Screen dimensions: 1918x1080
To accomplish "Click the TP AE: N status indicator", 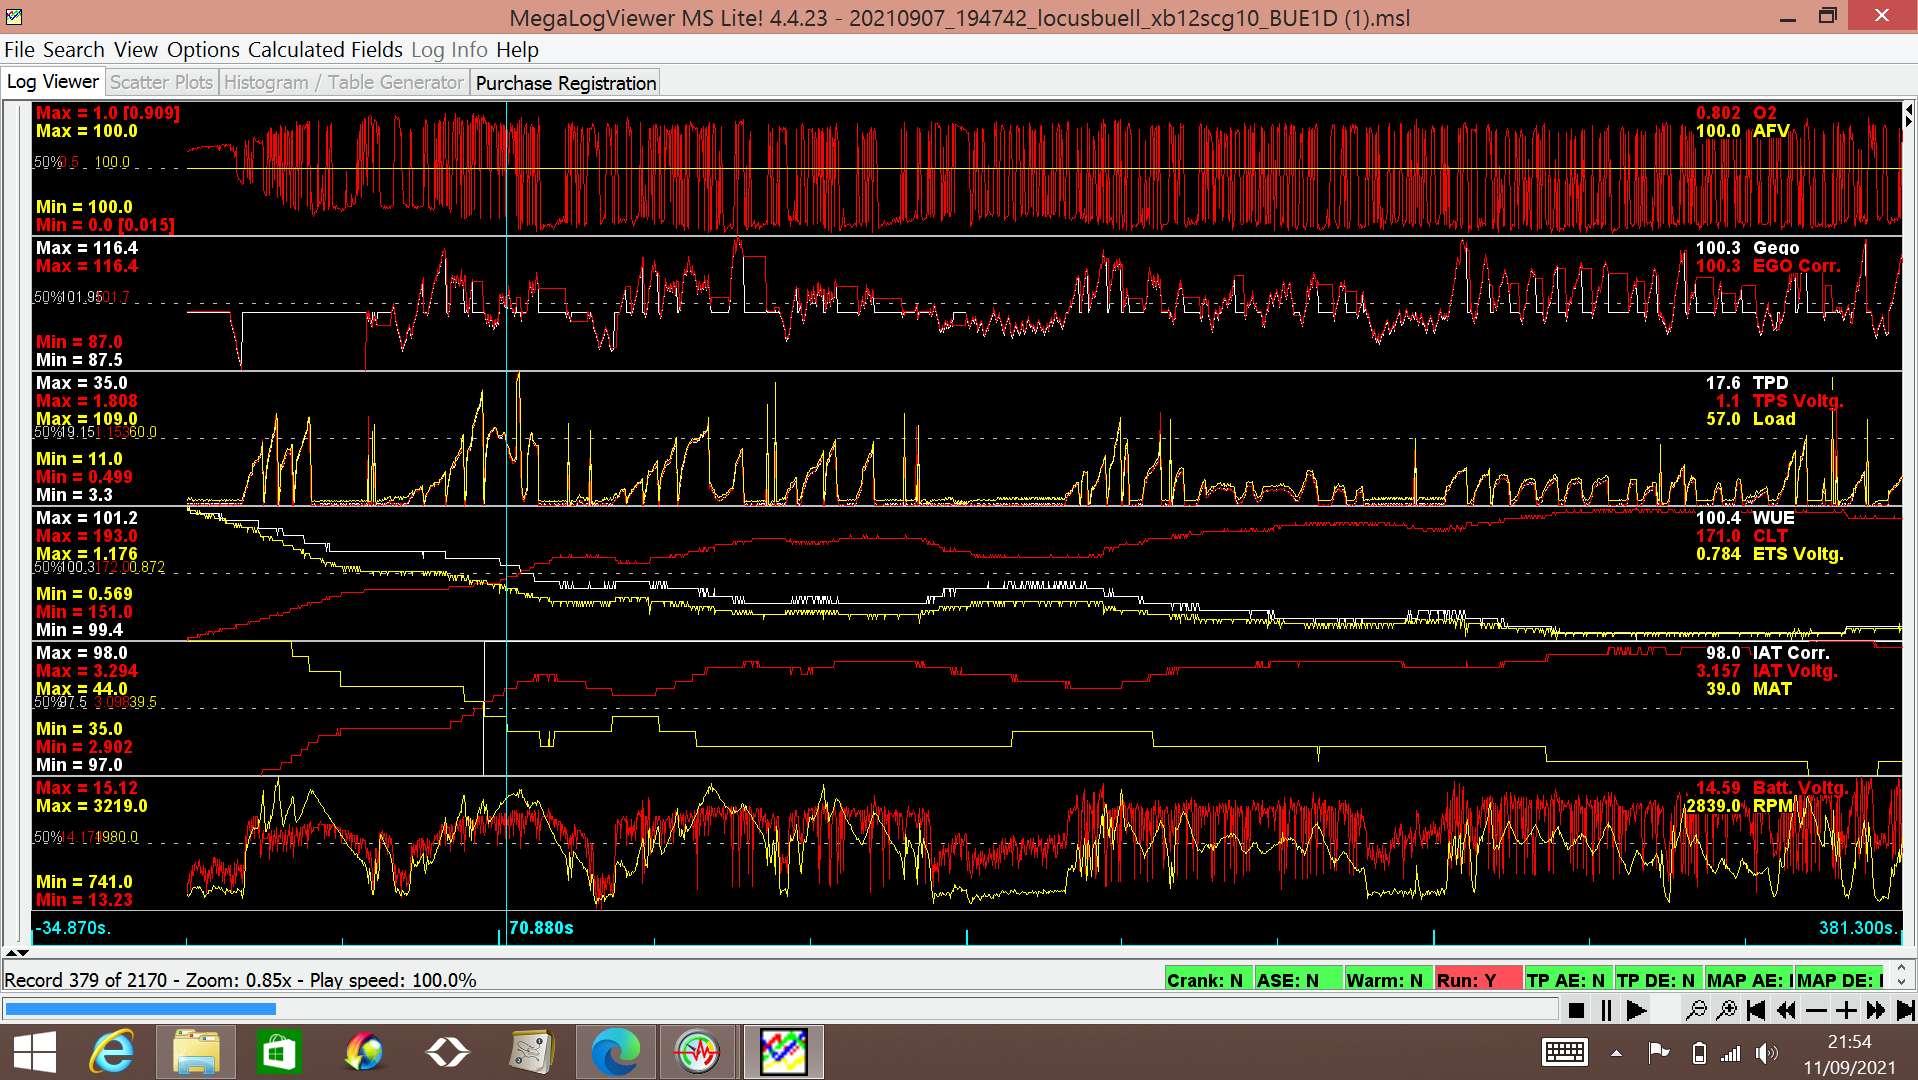I will click(x=1568, y=980).
